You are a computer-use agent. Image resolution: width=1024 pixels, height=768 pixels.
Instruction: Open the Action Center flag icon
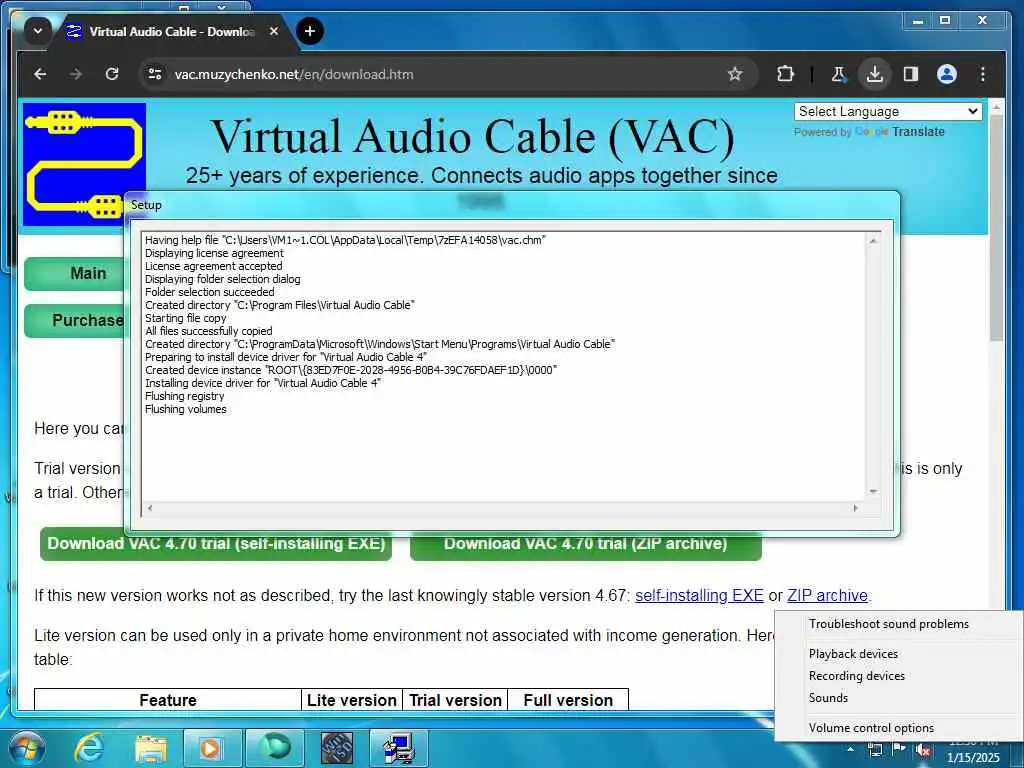[899, 750]
